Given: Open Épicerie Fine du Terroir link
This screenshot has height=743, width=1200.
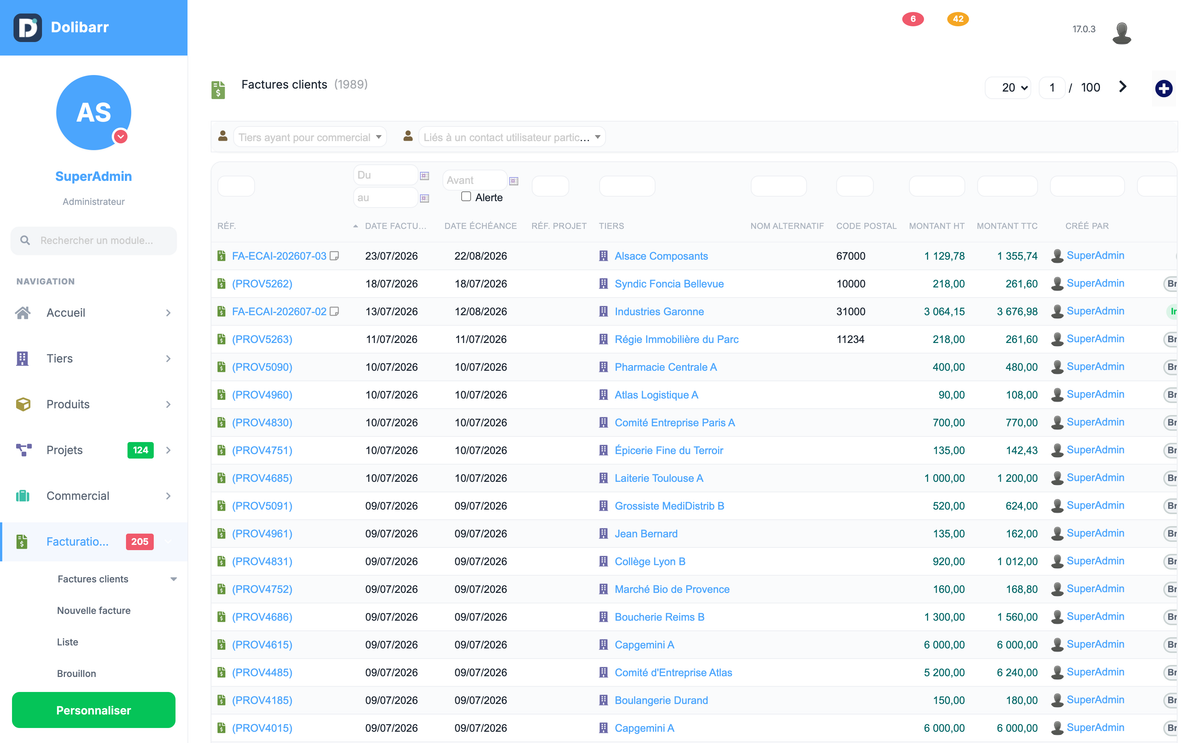Looking at the screenshot, I should coord(669,451).
